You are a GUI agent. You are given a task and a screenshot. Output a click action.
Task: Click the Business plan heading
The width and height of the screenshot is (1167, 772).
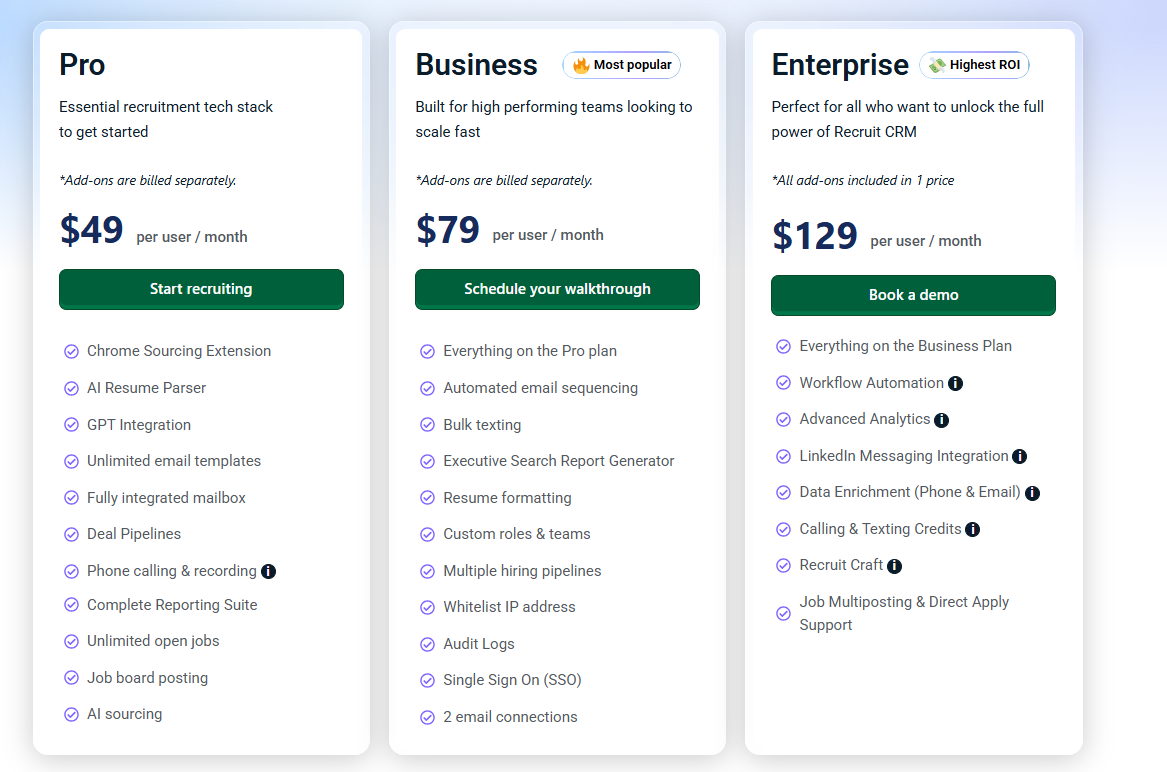[x=476, y=65]
